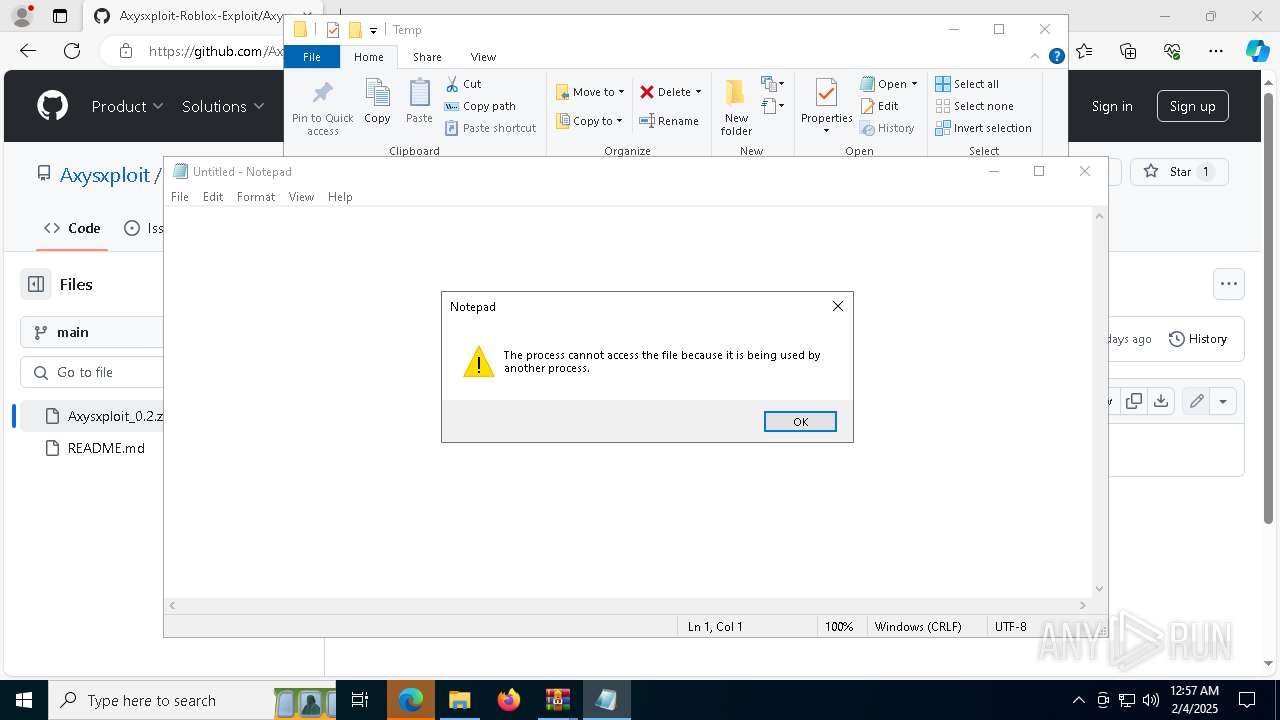This screenshot has height=720, width=1280.
Task: Click Invert selection in the Explorer ribbon
Action: tap(983, 128)
